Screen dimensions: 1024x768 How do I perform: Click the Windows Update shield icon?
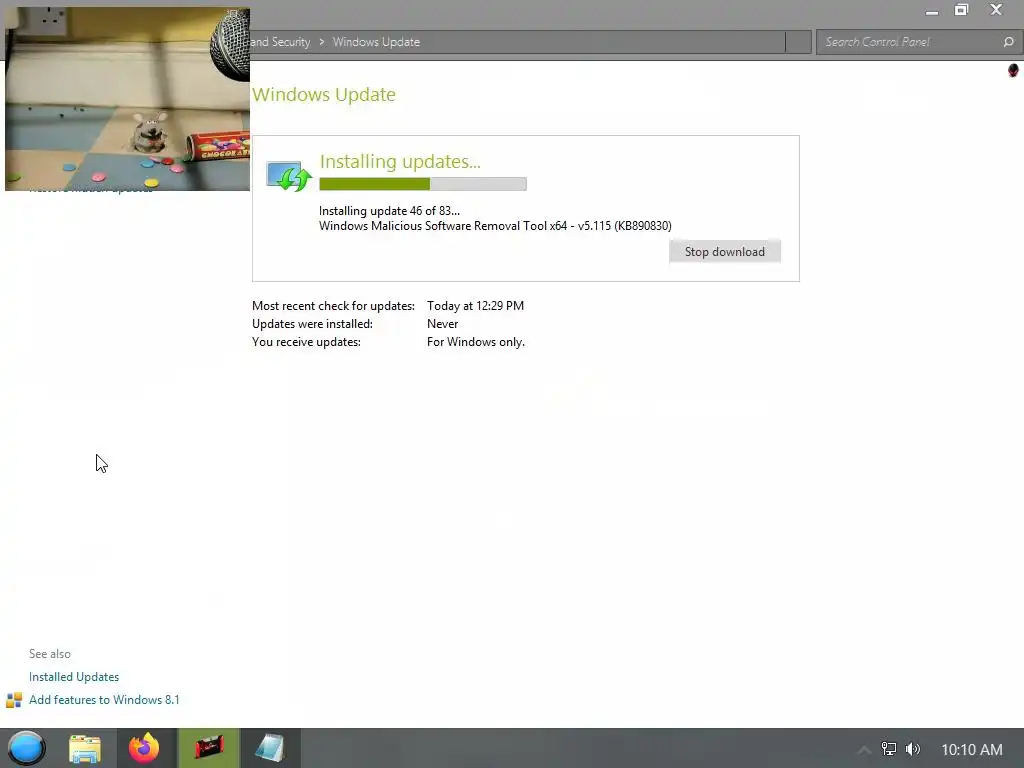pos(289,176)
